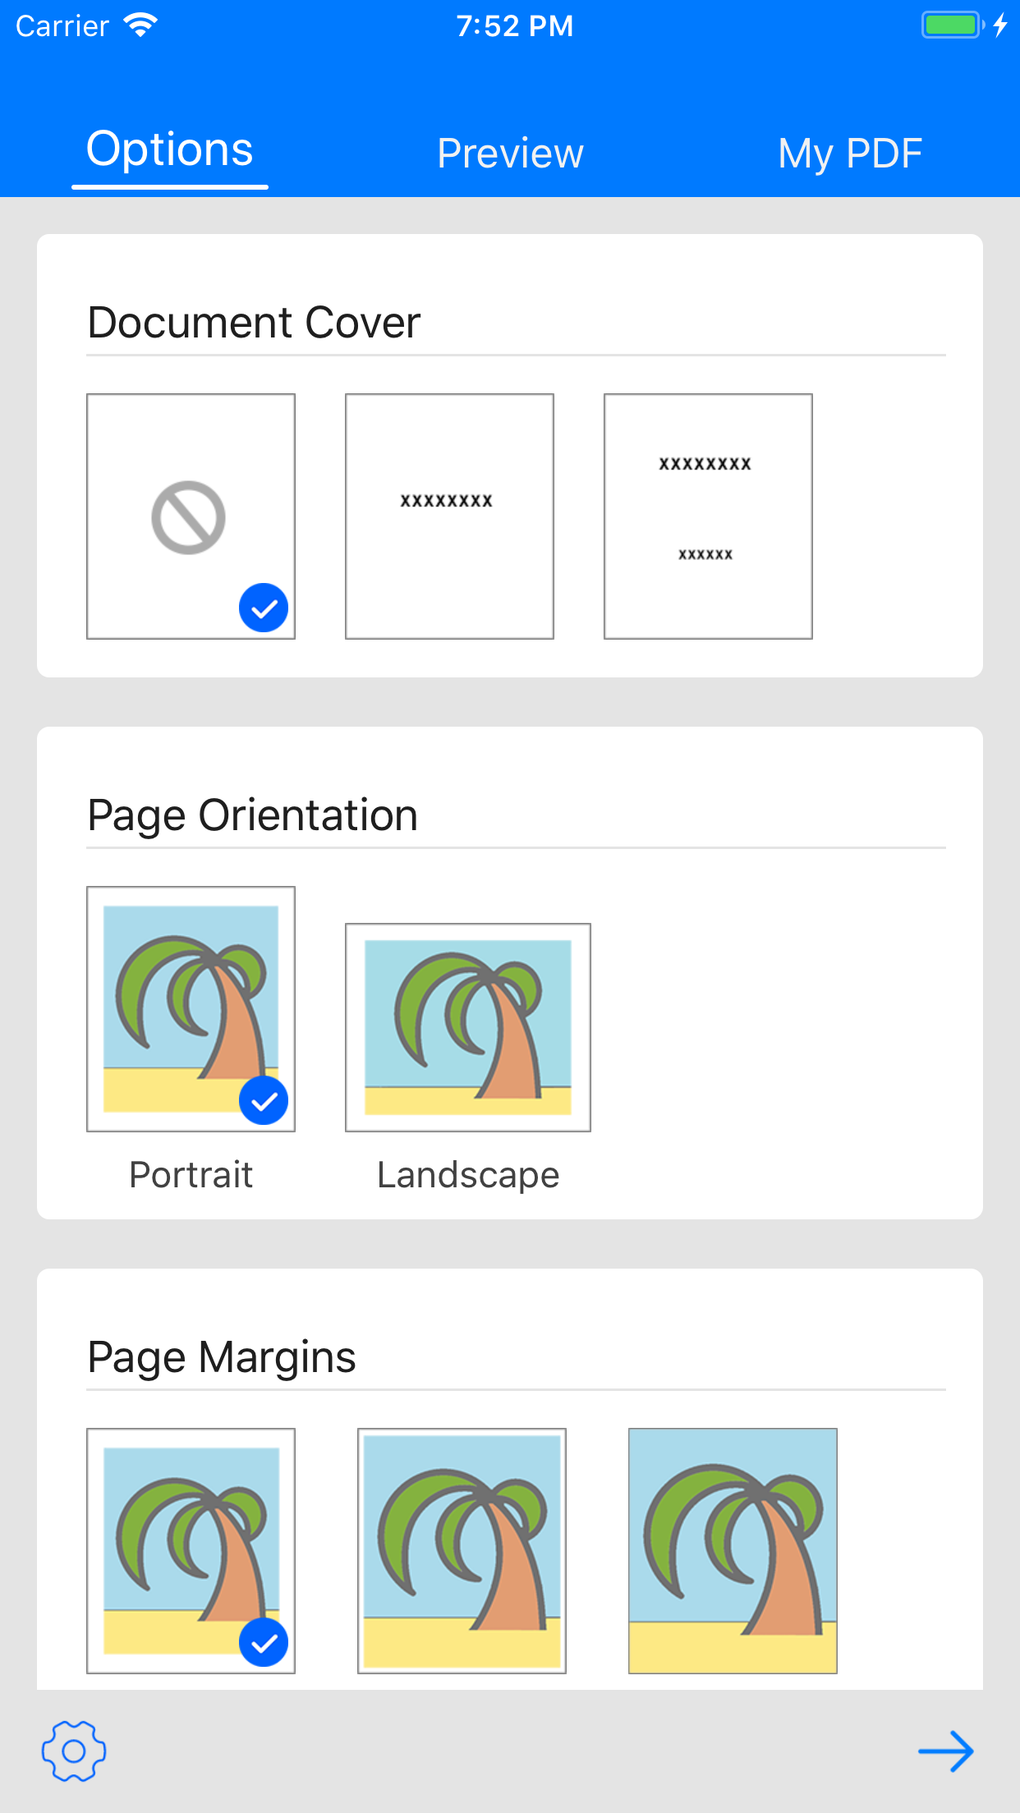The image size is (1020, 1813).
Task: Tap the Portrait label text
Action: click(190, 1175)
